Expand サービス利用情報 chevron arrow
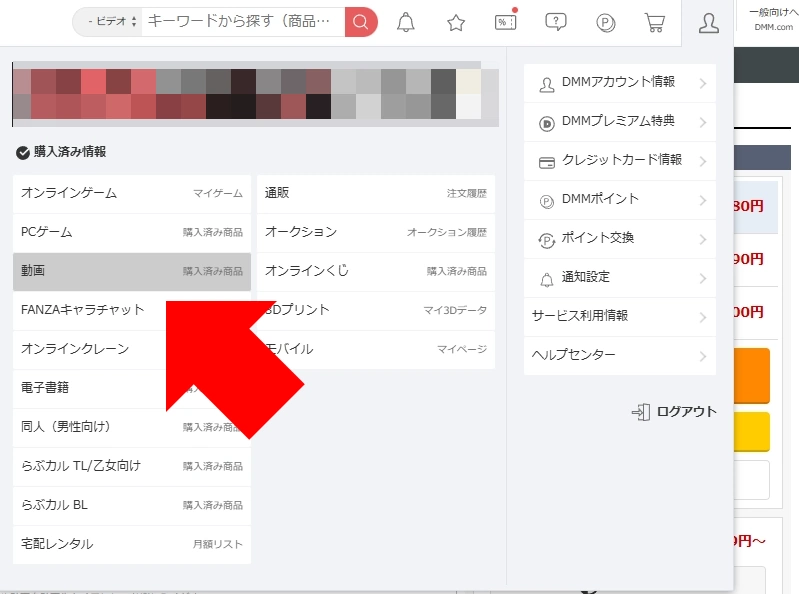799x594 pixels. 703,317
